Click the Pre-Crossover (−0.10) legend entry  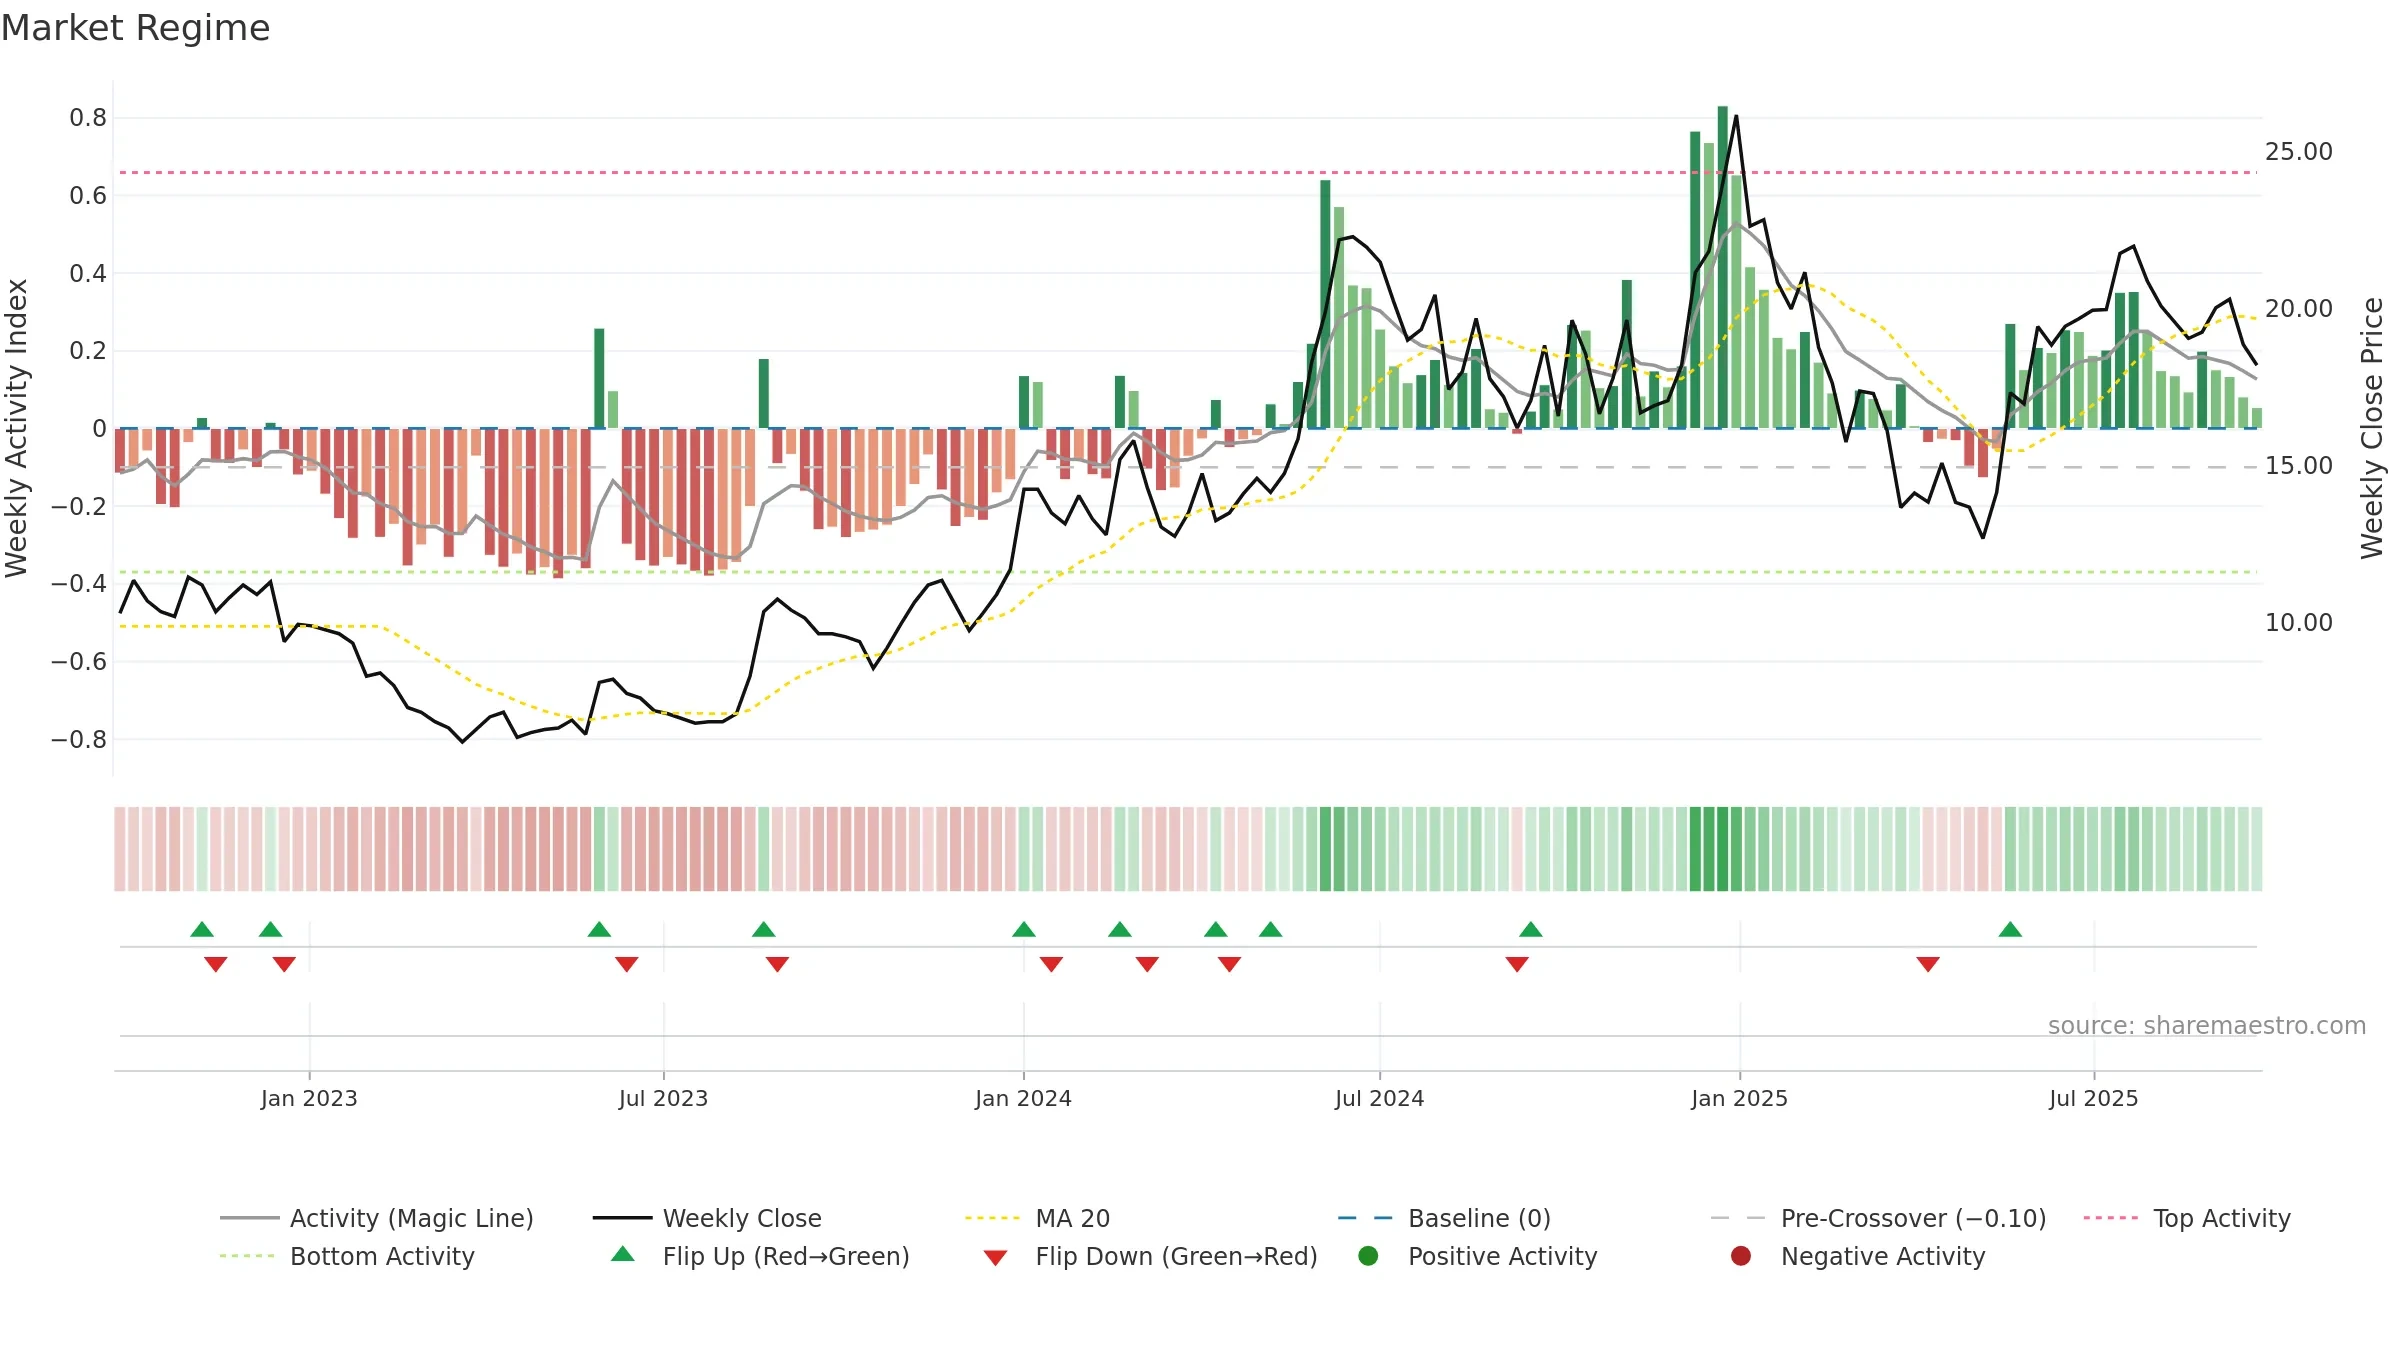click(1878, 1218)
